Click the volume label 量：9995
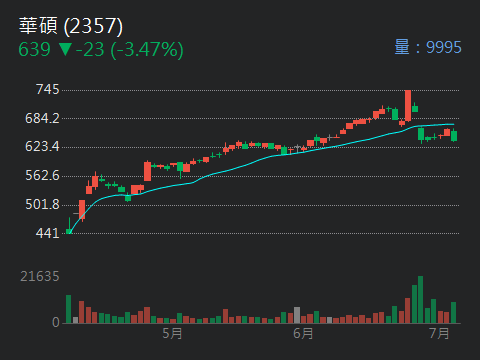The image size is (480, 360). point(428,47)
